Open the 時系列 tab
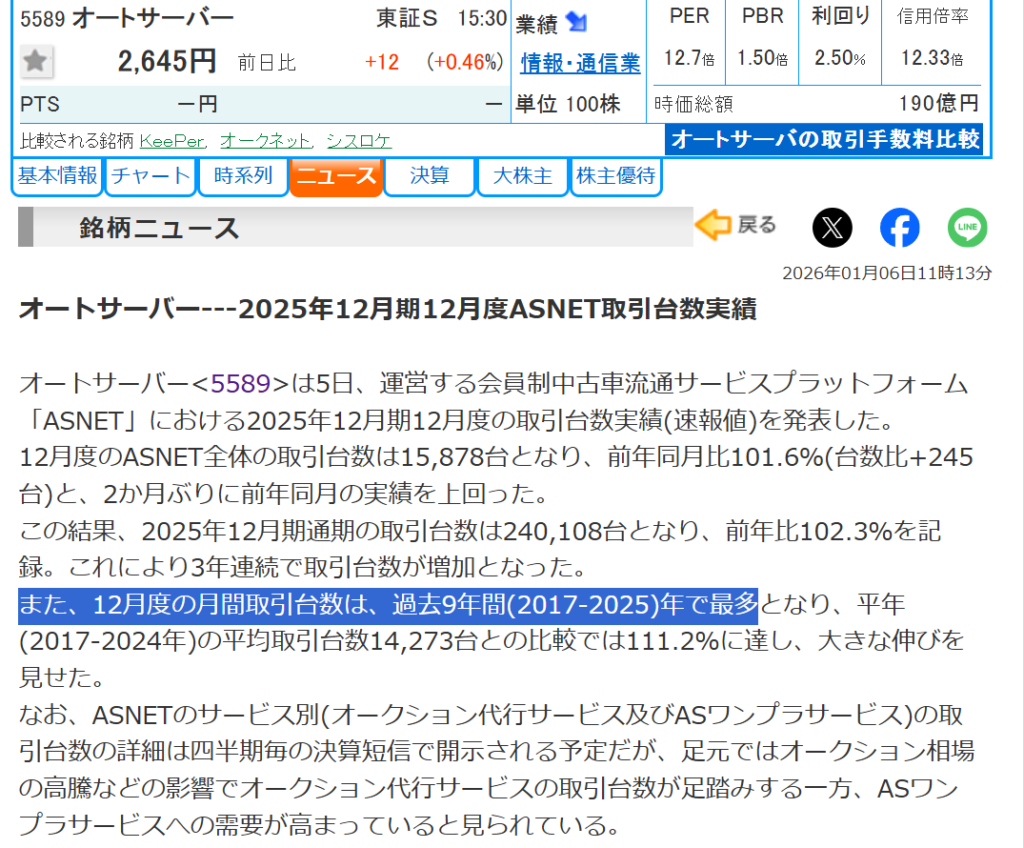This screenshot has height=848, width=1024. coord(242,177)
